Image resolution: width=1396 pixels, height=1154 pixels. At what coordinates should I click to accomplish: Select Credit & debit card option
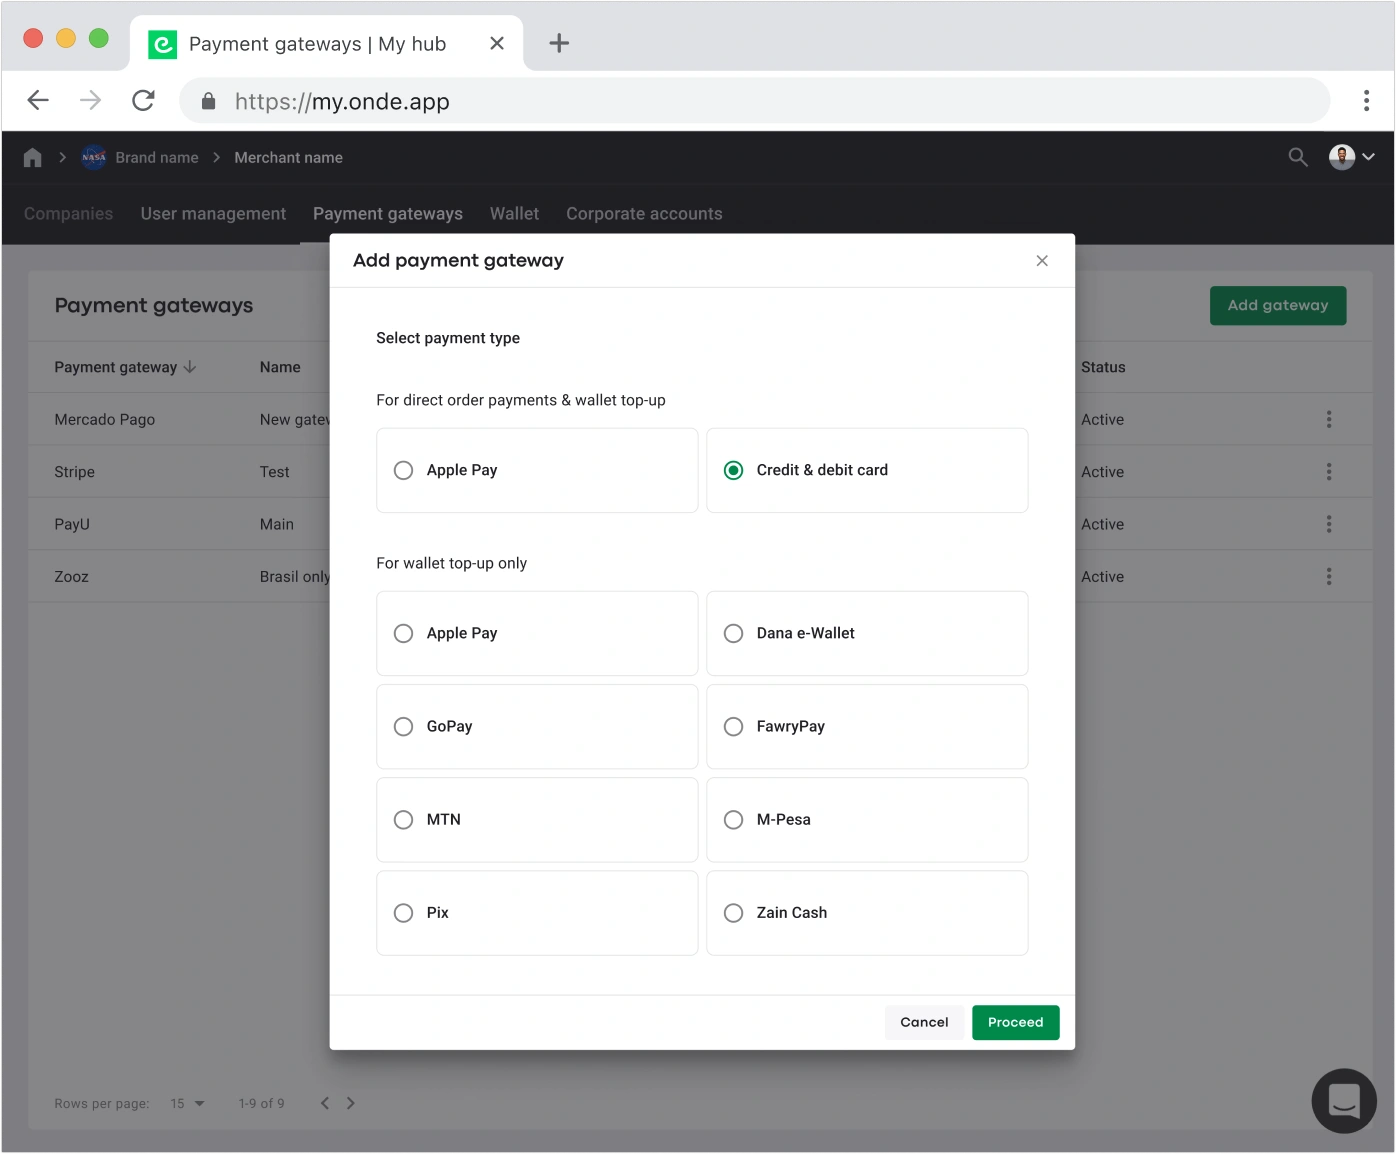coord(734,470)
